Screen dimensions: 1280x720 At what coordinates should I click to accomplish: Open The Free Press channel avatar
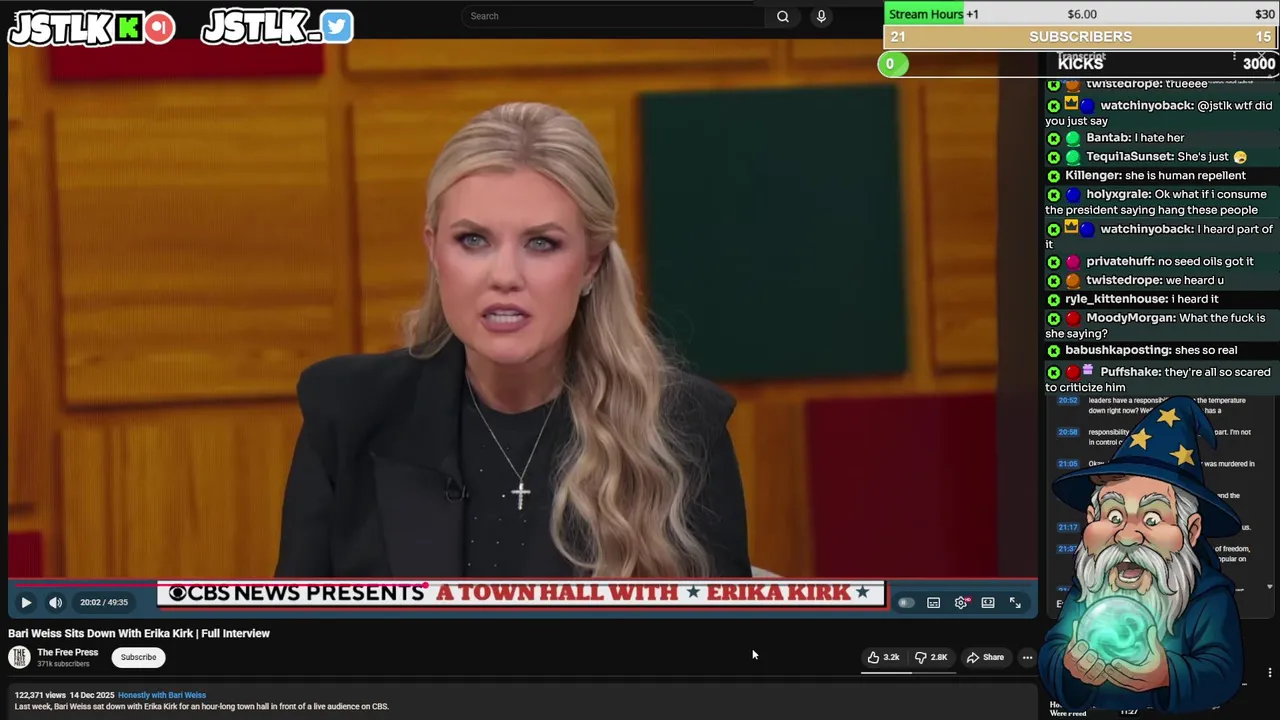tap(19, 657)
